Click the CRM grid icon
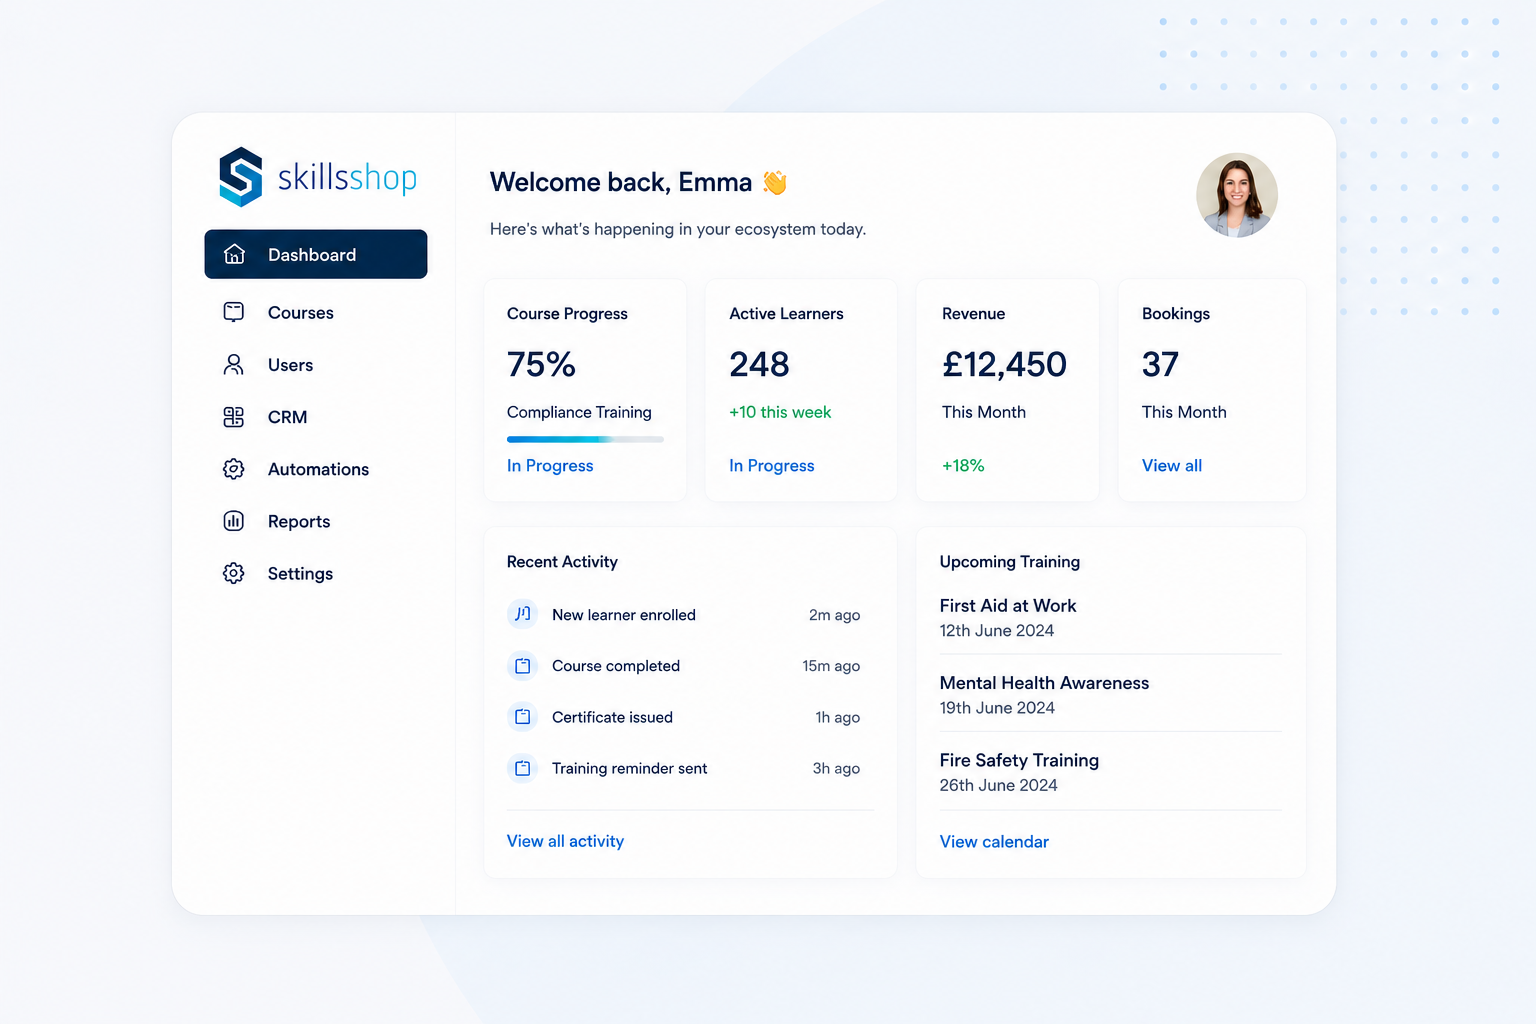 (234, 417)
